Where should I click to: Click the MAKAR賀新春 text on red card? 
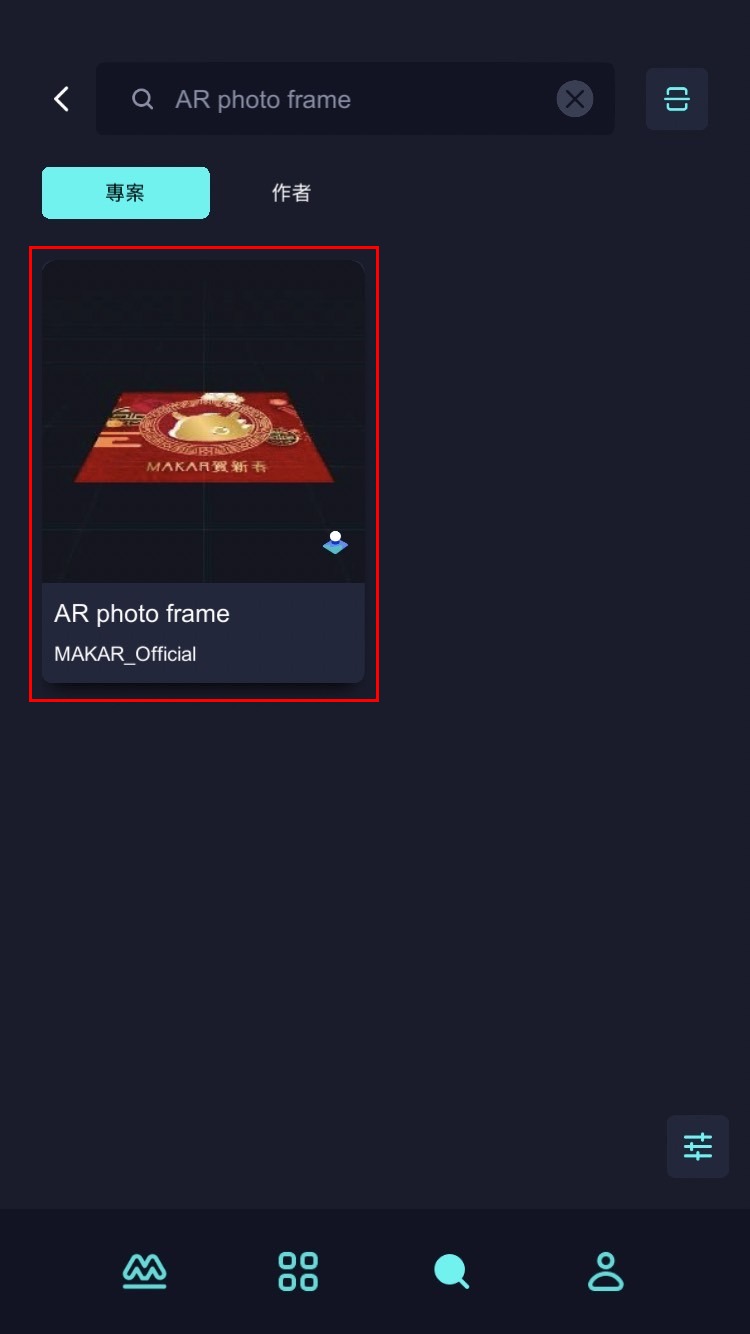coord(208,466)
